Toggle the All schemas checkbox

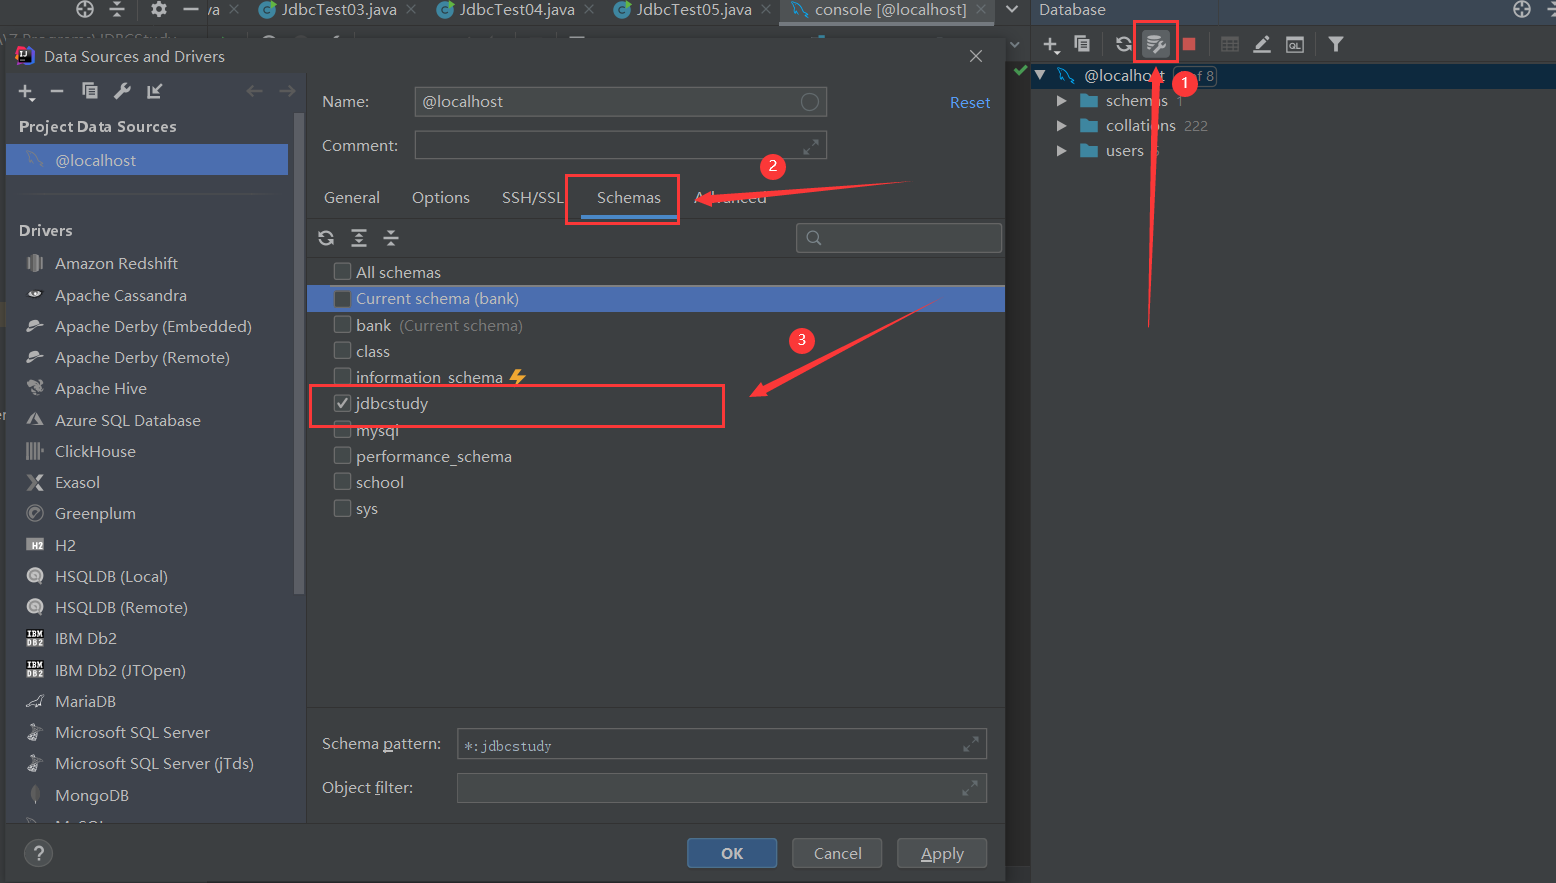(342, 272)
